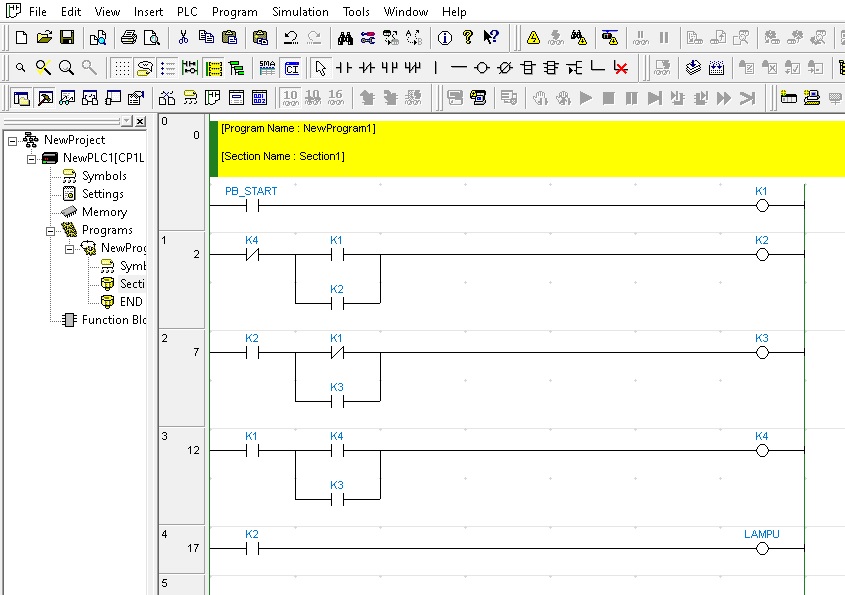Open the PLC menu
Image resolution: width=845 pixels, height=595 pixels.
click(x=187, y=11)
